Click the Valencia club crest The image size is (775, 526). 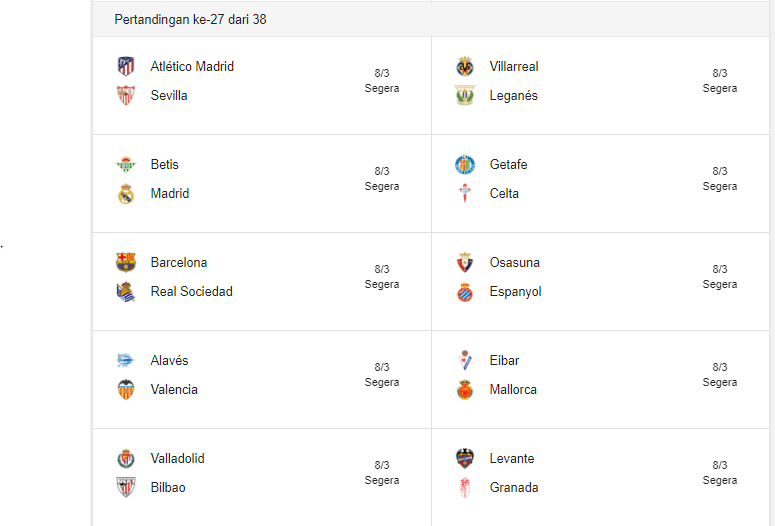126,390
